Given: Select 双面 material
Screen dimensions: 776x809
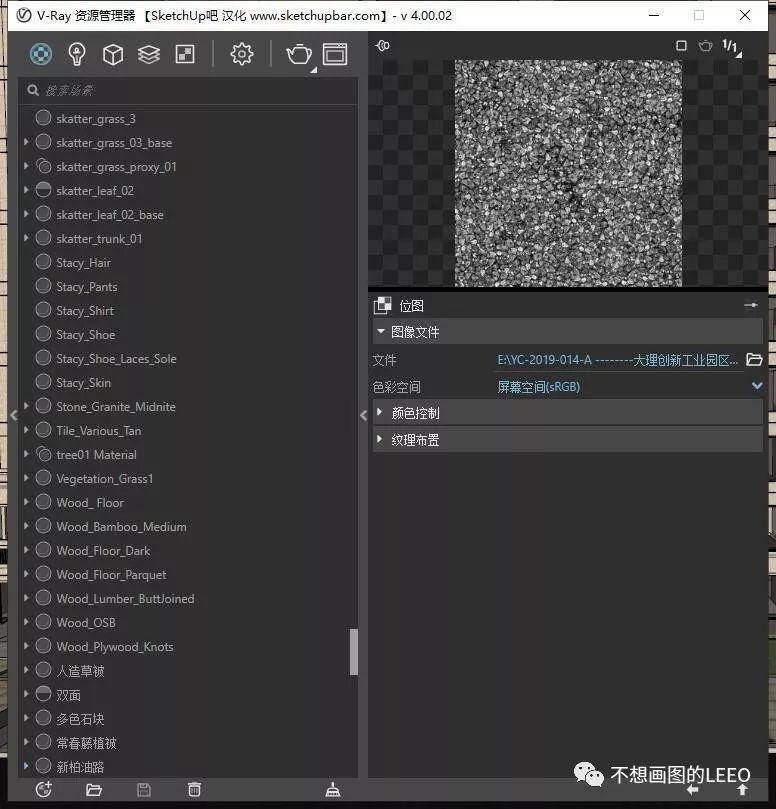Looking at the screenshot, I should (69, 695).
